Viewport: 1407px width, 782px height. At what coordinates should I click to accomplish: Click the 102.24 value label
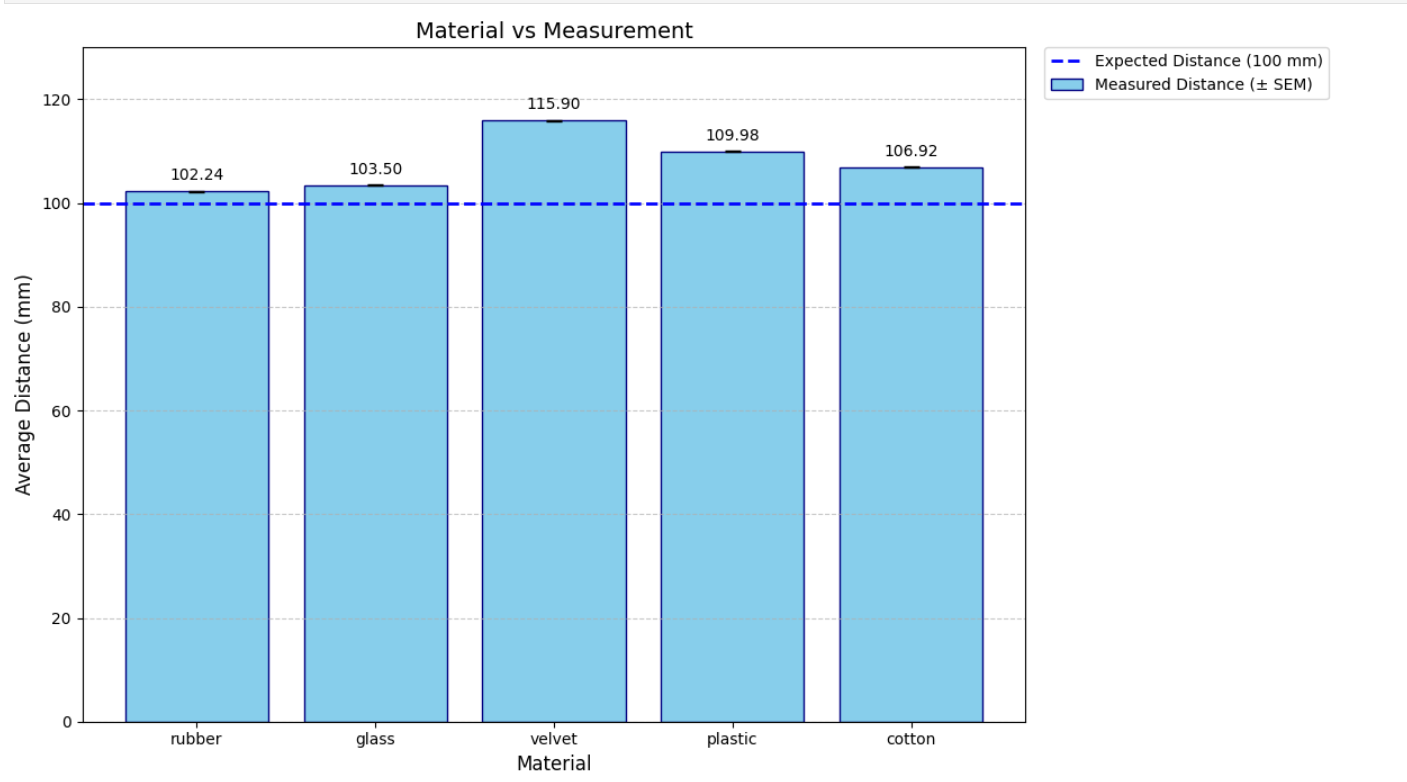pos(197,175)
